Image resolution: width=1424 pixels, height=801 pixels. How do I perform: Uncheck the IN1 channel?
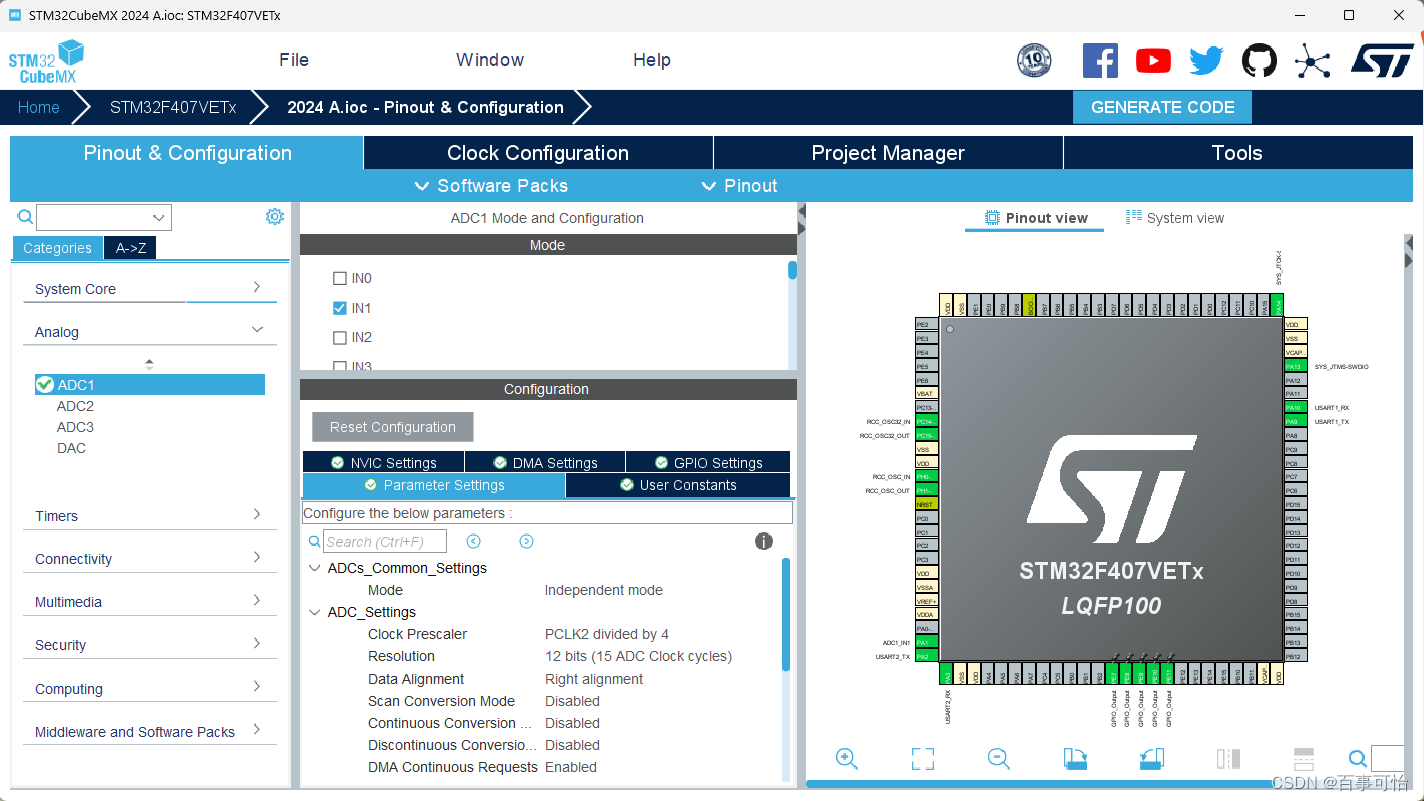[339, 308]
